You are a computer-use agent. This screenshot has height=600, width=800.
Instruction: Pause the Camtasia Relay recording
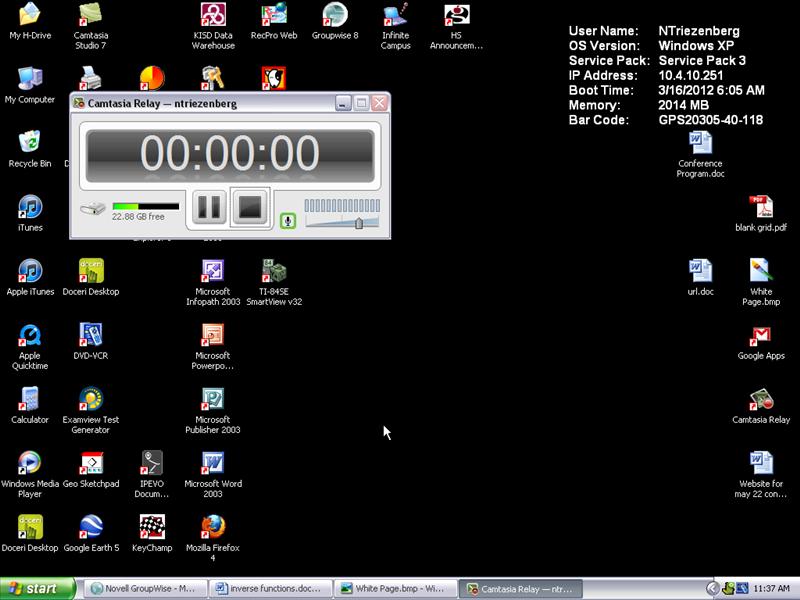coord(209,207)
